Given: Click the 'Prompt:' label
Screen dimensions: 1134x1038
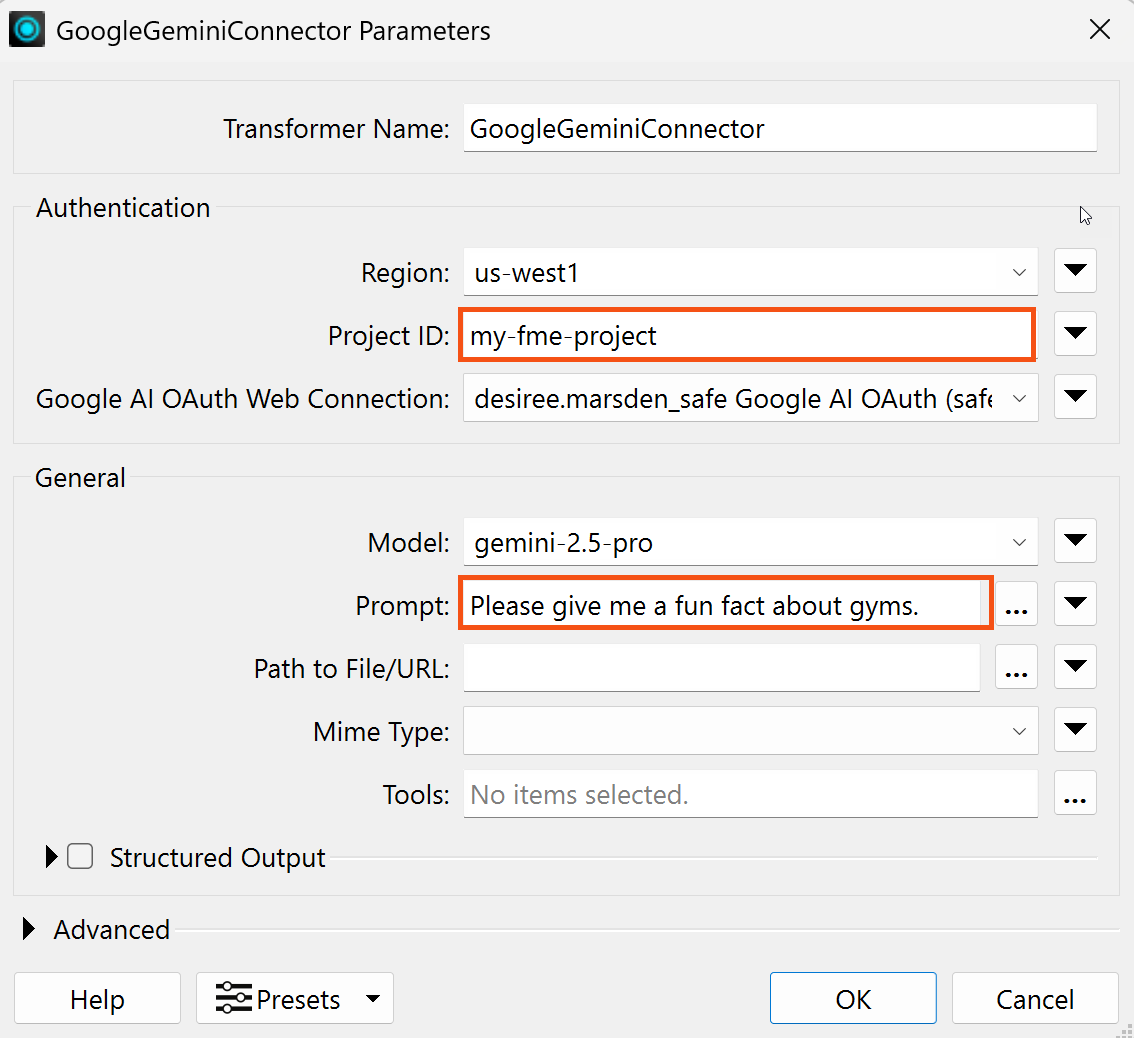Looking at the screenshot, I should [x=402, y=605].
